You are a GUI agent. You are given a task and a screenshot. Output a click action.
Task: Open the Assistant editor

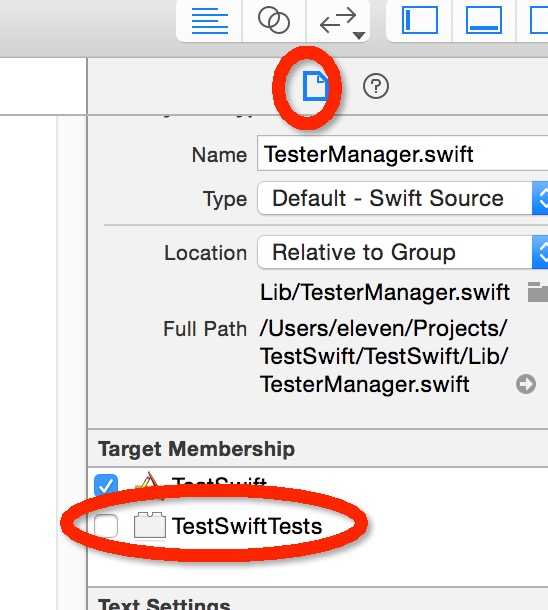tap(274, 20)
